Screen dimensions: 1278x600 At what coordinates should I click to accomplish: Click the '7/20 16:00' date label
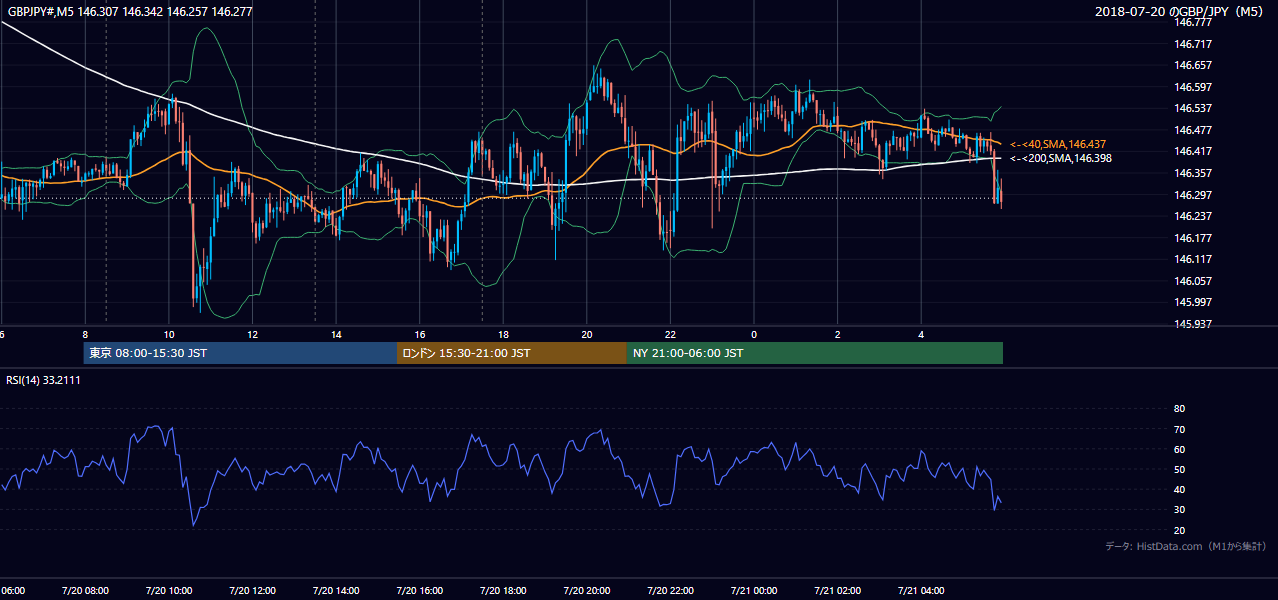tap(419, 591)
